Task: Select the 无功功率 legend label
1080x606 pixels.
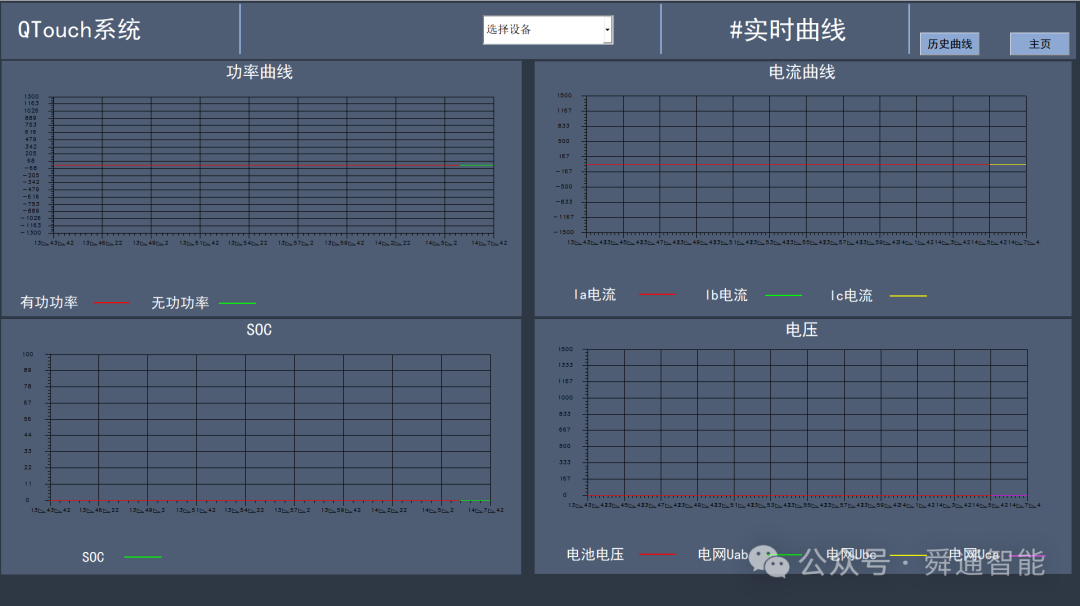Action: click(x=180, y=303)
